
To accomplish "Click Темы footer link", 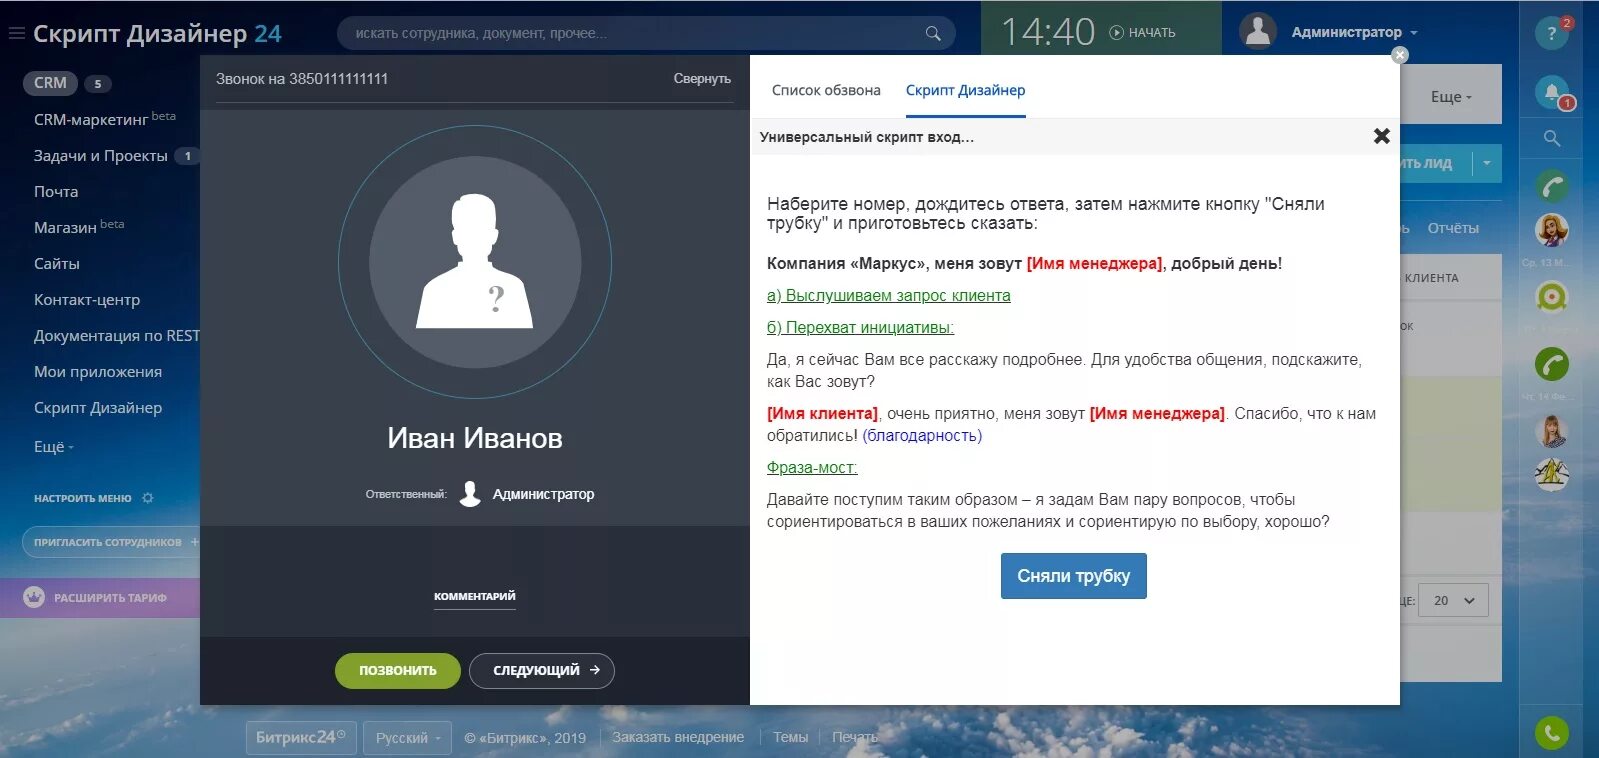I will 790,737.
